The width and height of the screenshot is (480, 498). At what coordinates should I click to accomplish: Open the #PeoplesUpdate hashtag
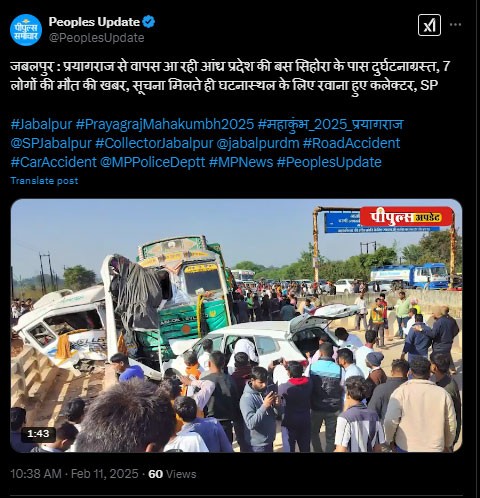329,162
